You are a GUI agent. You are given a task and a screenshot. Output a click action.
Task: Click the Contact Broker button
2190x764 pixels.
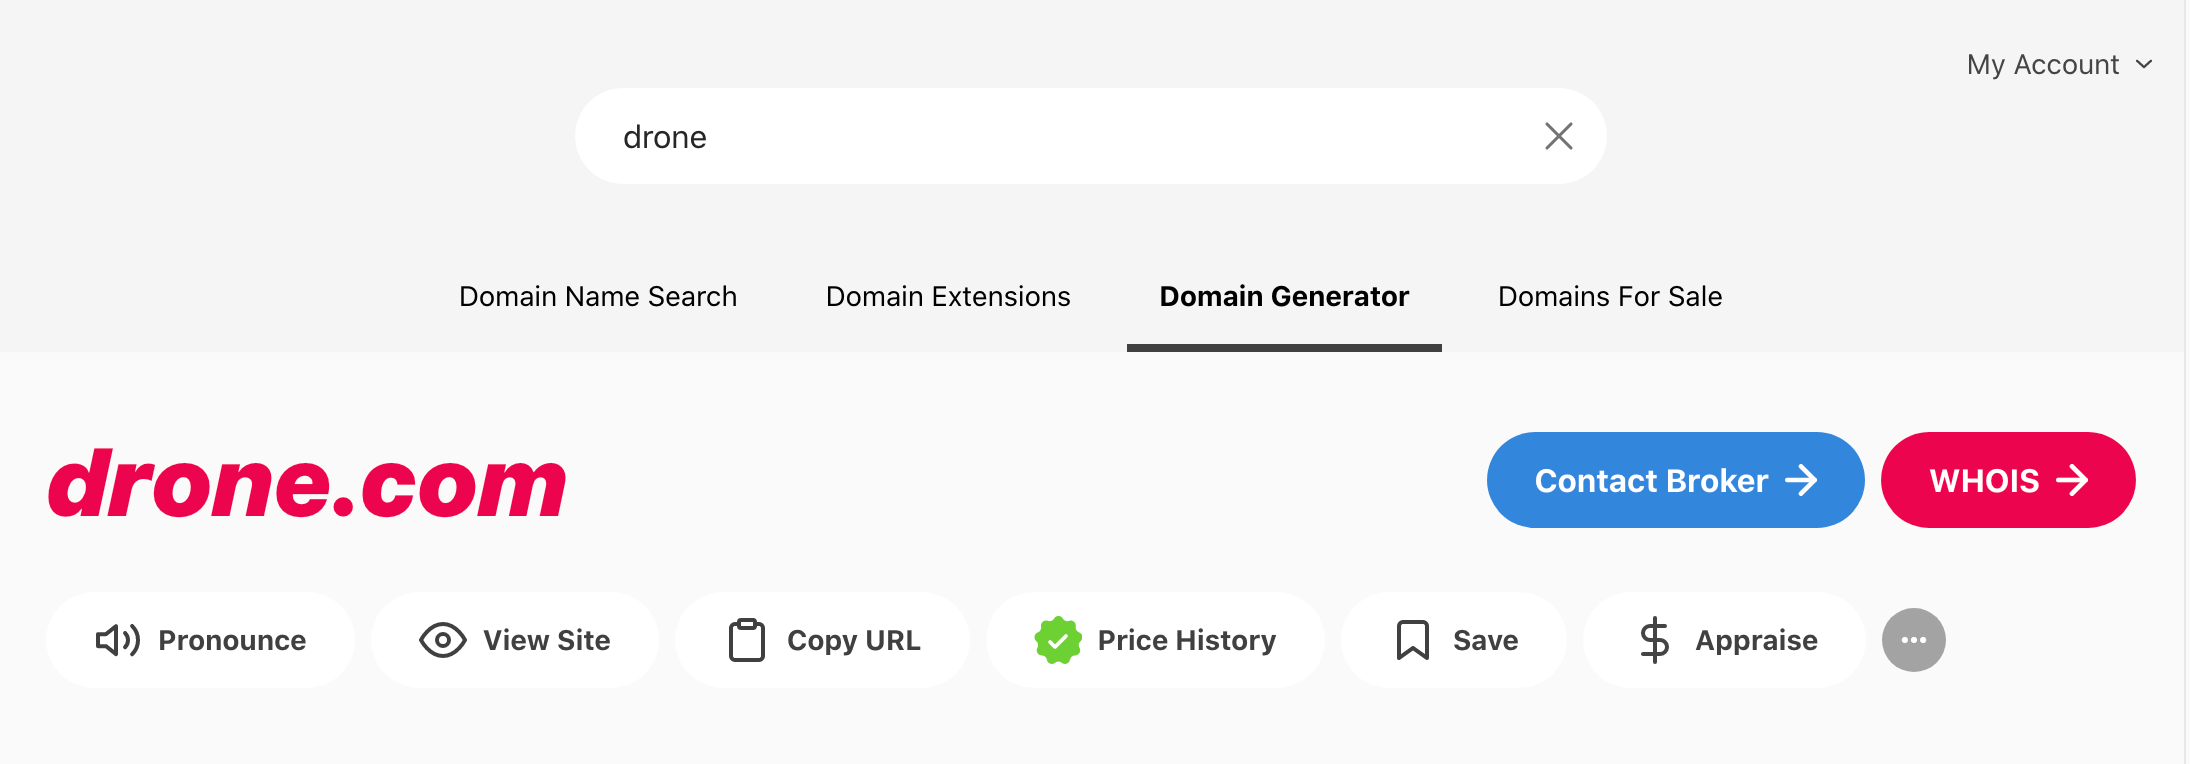[x=1676, y=480]
